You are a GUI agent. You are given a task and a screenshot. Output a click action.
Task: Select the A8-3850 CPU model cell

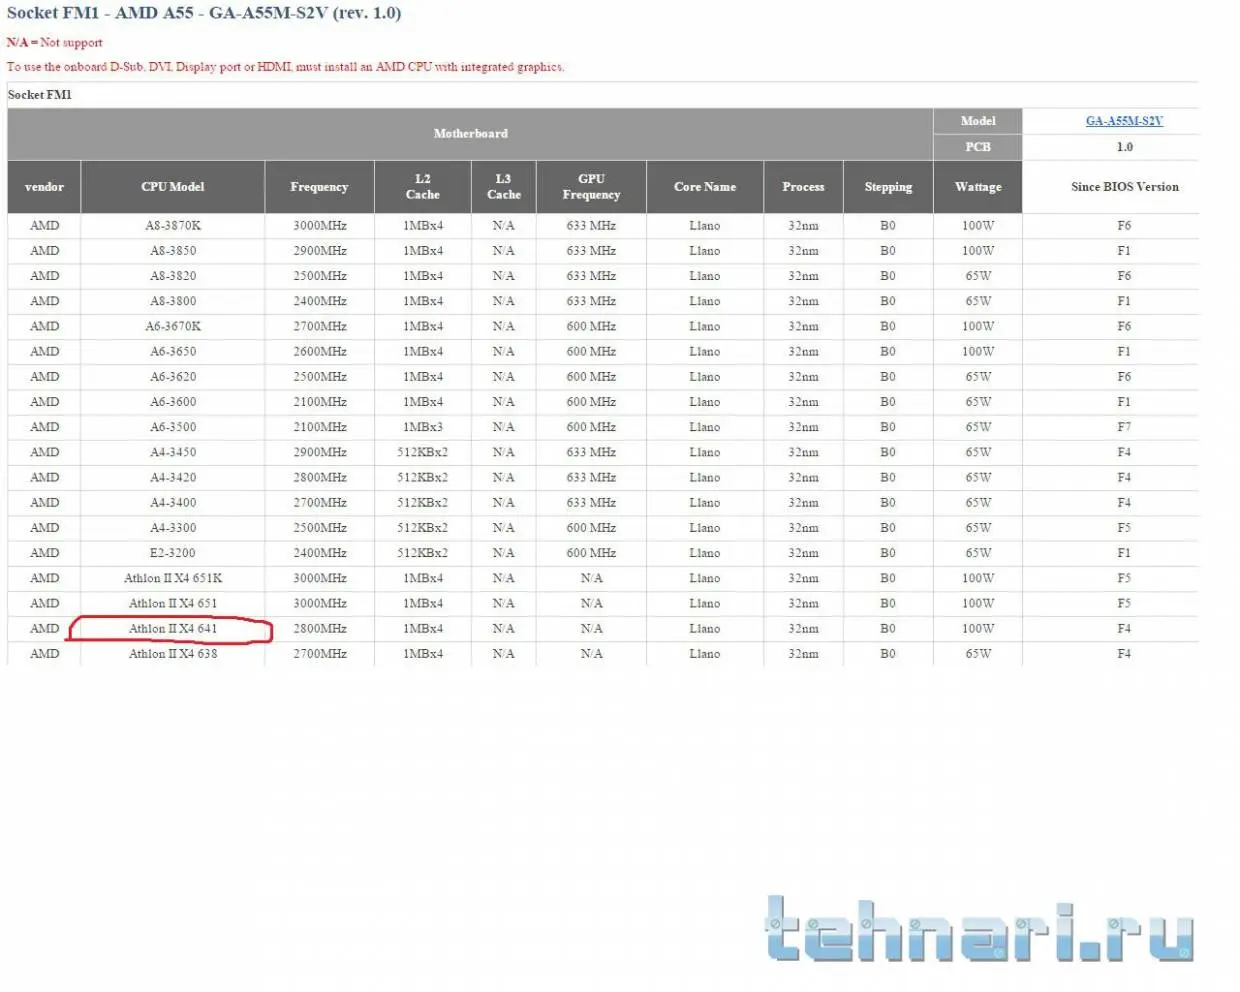pos(173,251)
